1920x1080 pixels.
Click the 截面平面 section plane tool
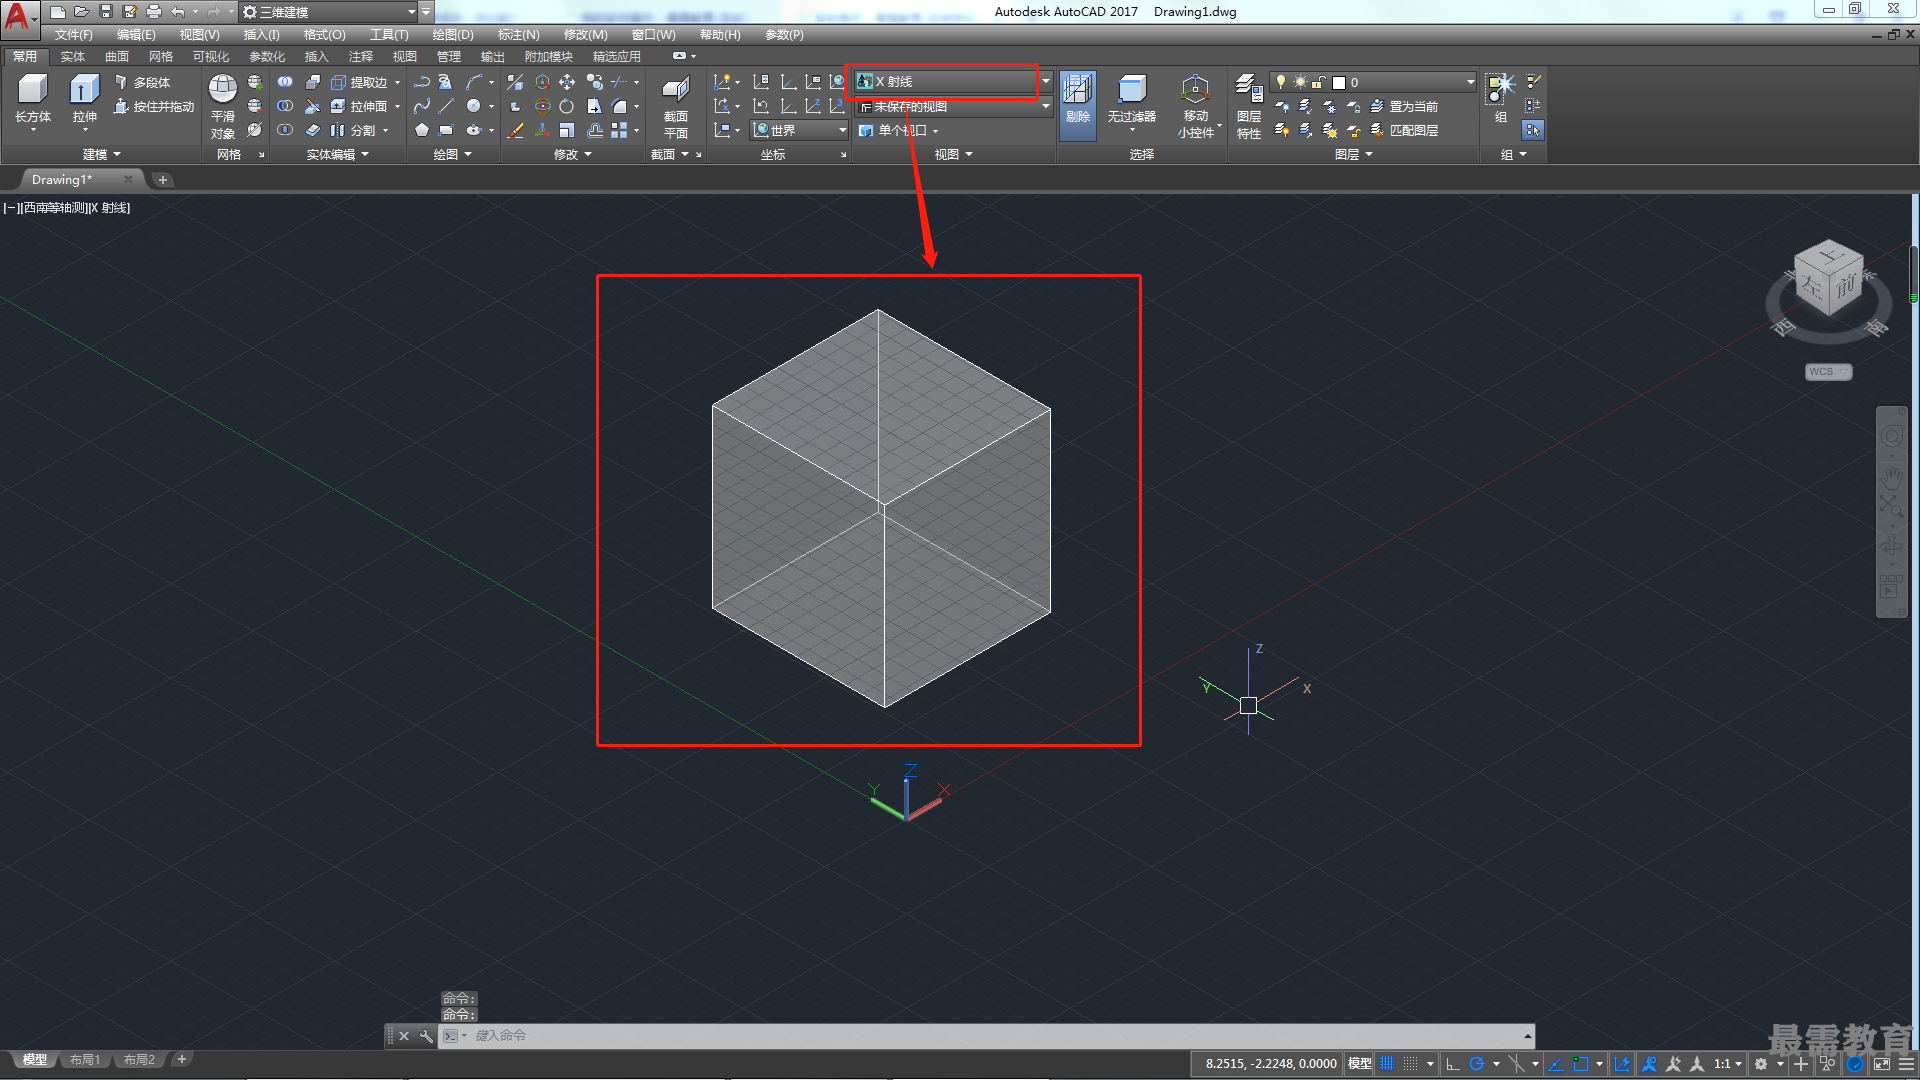676,106
